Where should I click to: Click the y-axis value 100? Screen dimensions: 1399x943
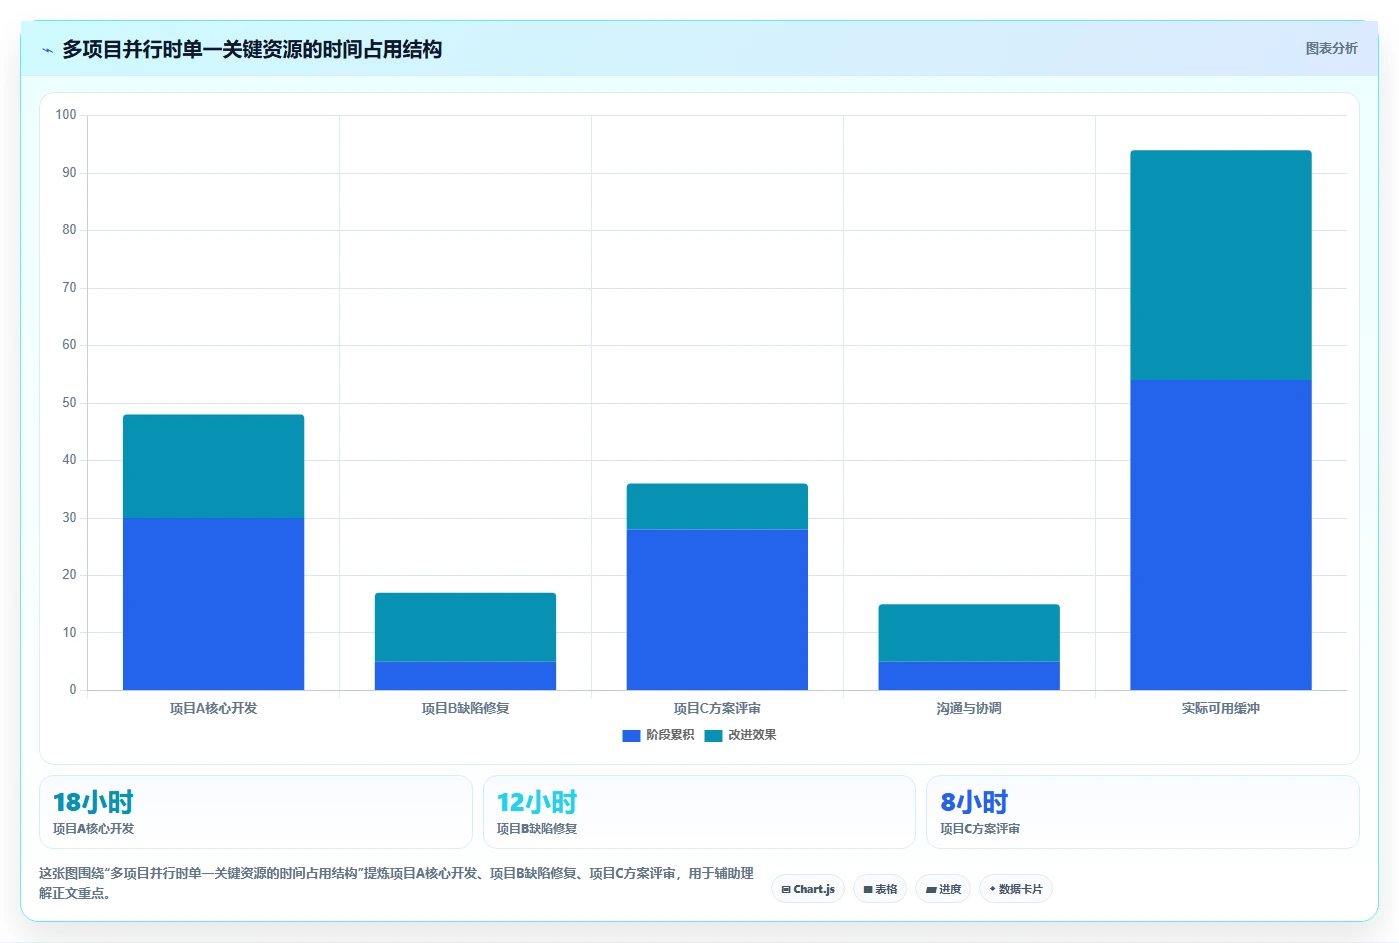click(x=66, y=115)
